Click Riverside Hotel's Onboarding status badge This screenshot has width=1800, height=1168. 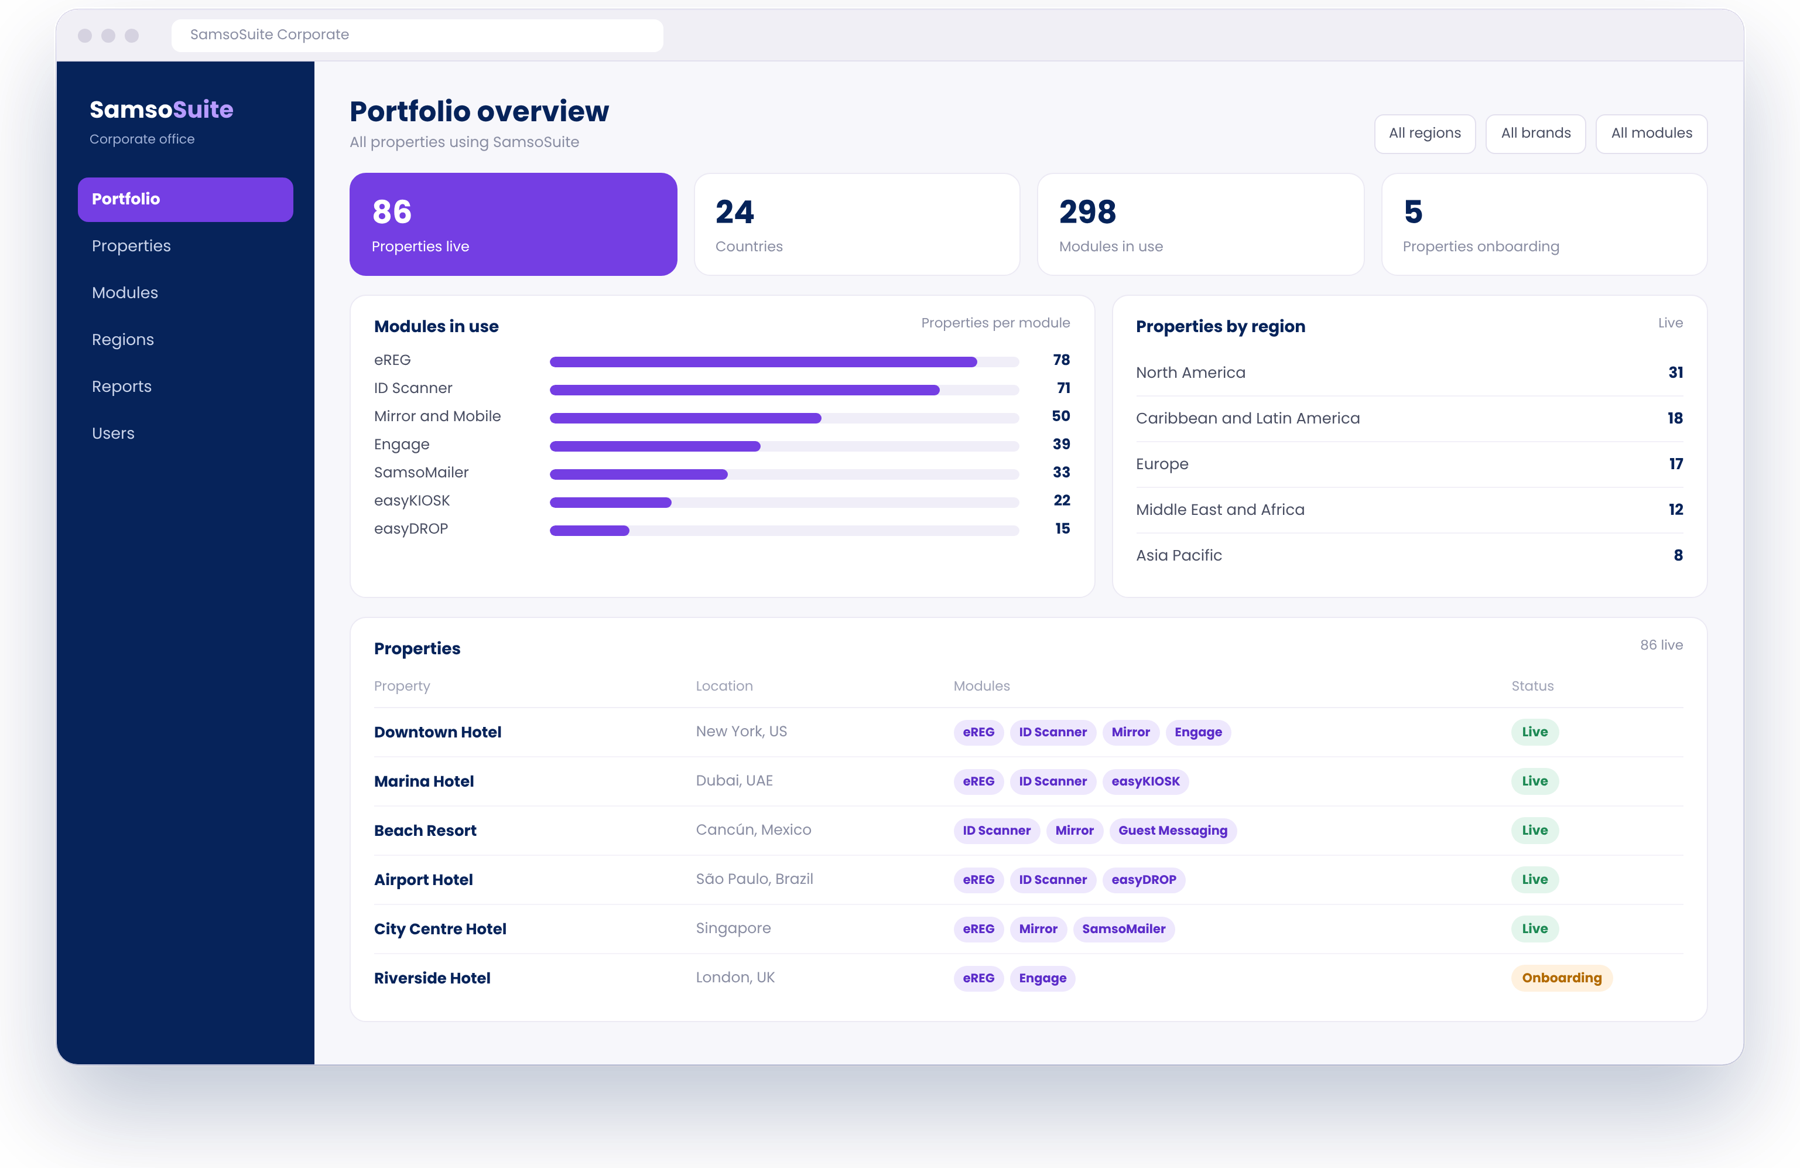[x=1562, y=978]
